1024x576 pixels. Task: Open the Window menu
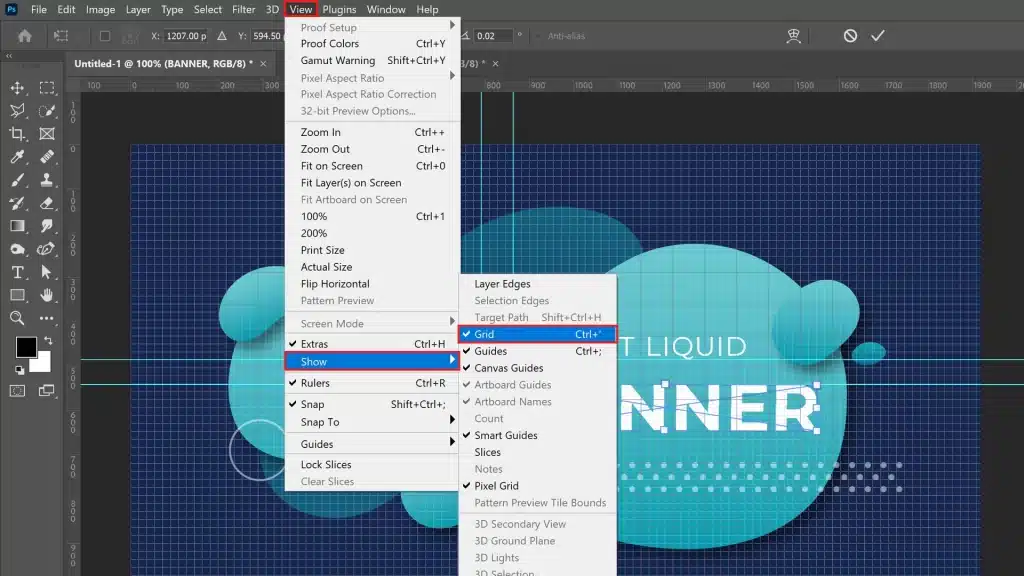pyautogui.click(x=386, y=10)
